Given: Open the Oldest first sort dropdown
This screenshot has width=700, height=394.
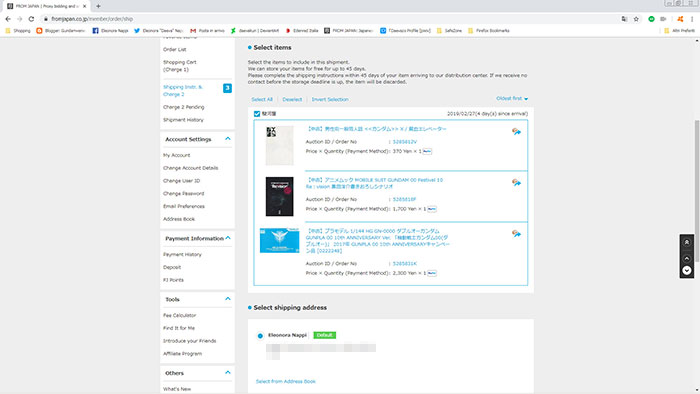Looking at the screenshot, I should coord(512,98).
